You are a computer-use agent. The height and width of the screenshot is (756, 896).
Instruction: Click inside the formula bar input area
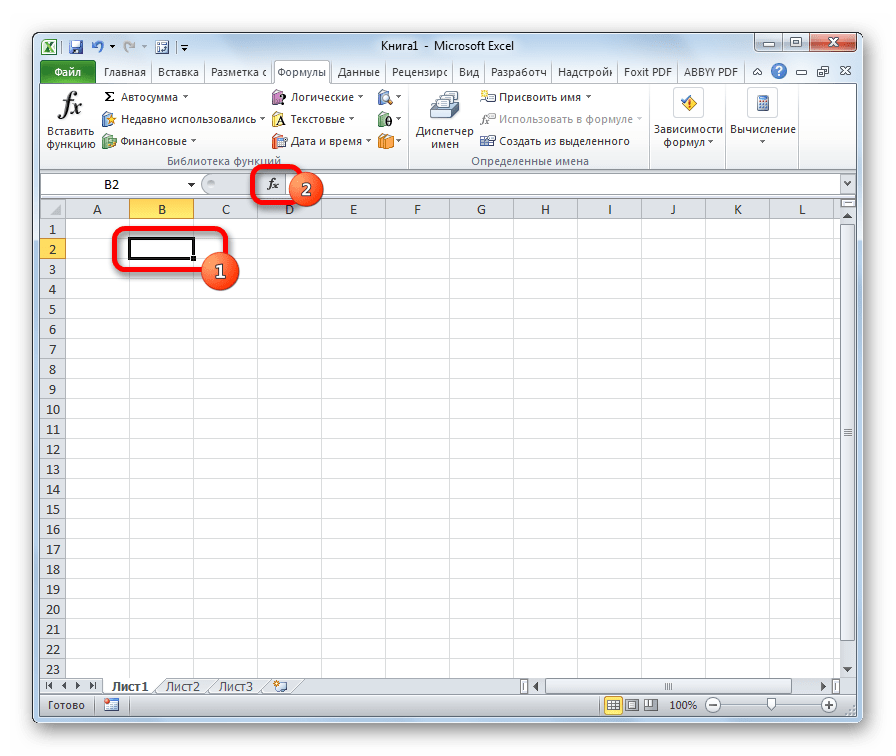pos(562,184)
